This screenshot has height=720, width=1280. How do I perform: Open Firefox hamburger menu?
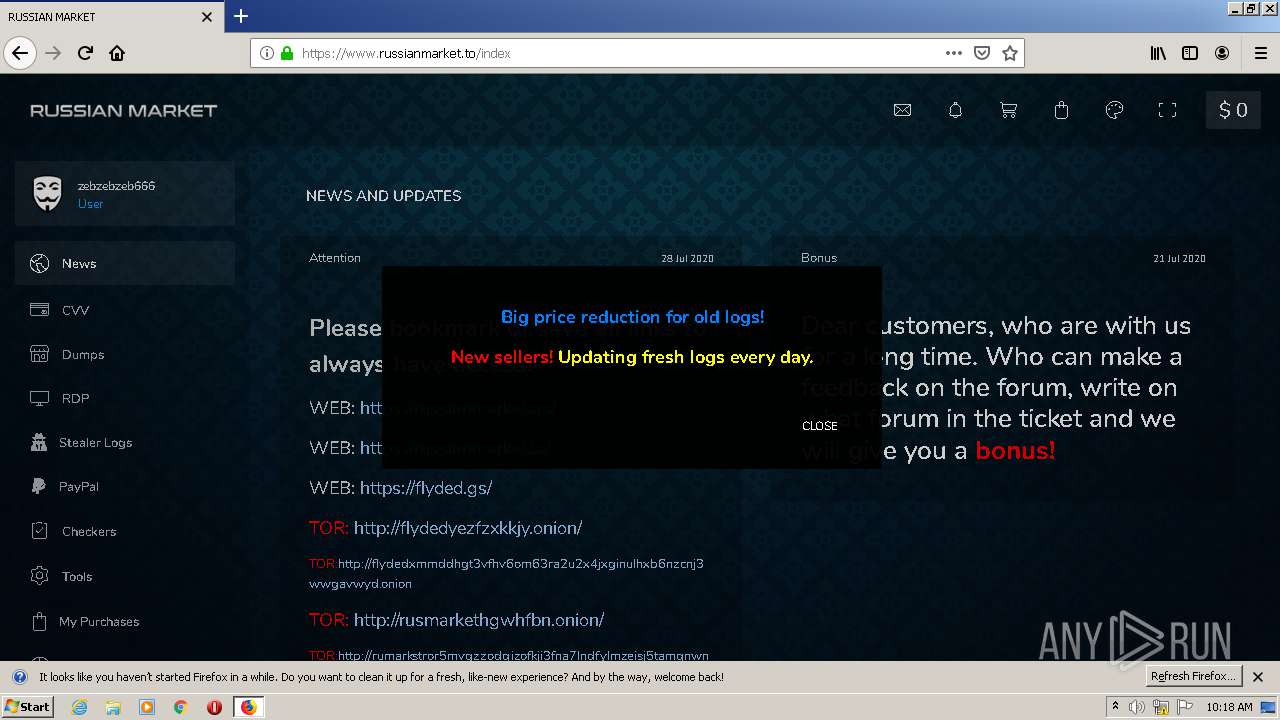click(x=1260, y=53)
